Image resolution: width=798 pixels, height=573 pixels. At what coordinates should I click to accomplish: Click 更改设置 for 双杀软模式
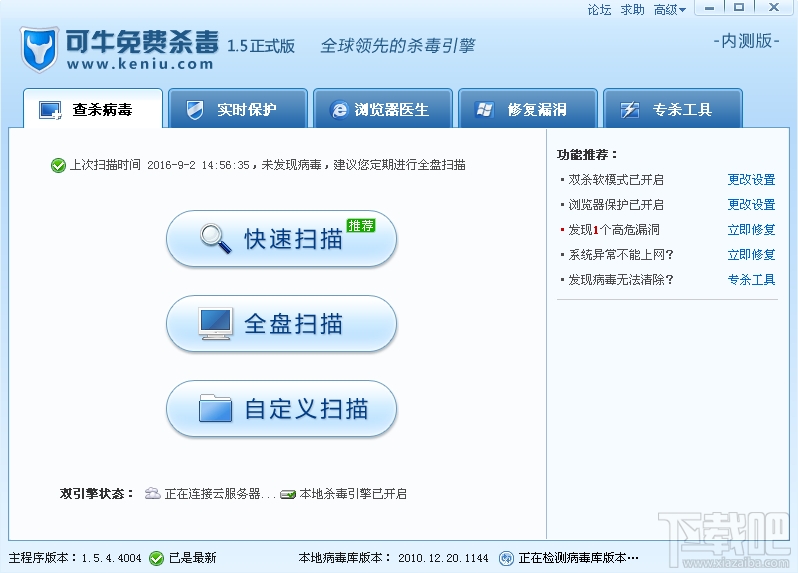pos(751,180)
